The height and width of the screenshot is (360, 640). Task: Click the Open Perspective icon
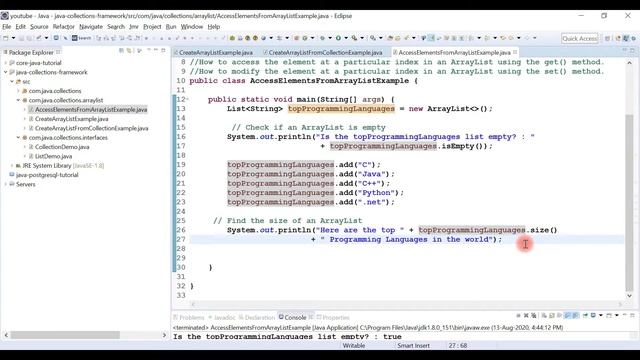click(x=607, y=38)
